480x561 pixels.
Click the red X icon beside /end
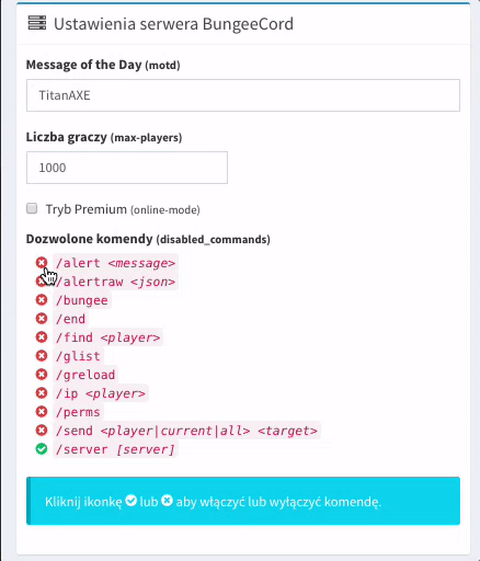[x=41, y=318]
